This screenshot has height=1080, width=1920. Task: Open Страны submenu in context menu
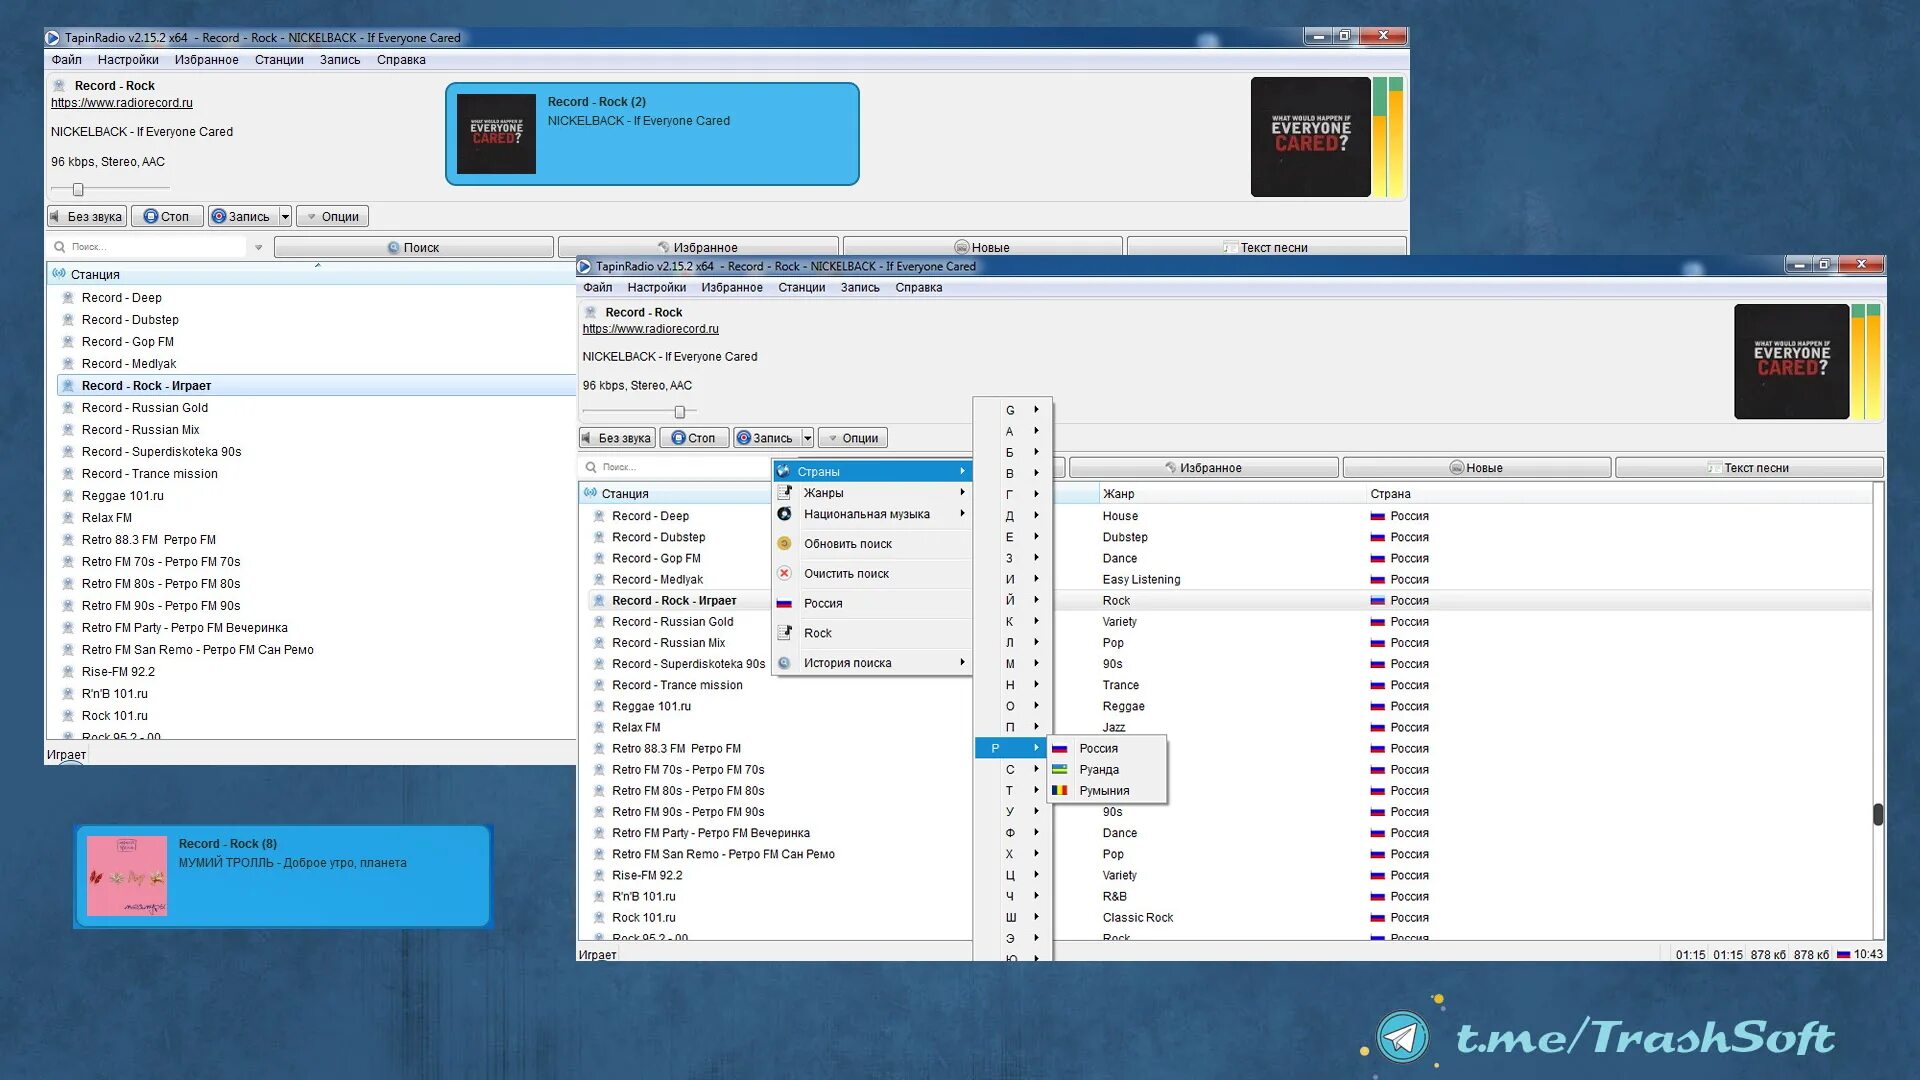[x=872, y=471]
